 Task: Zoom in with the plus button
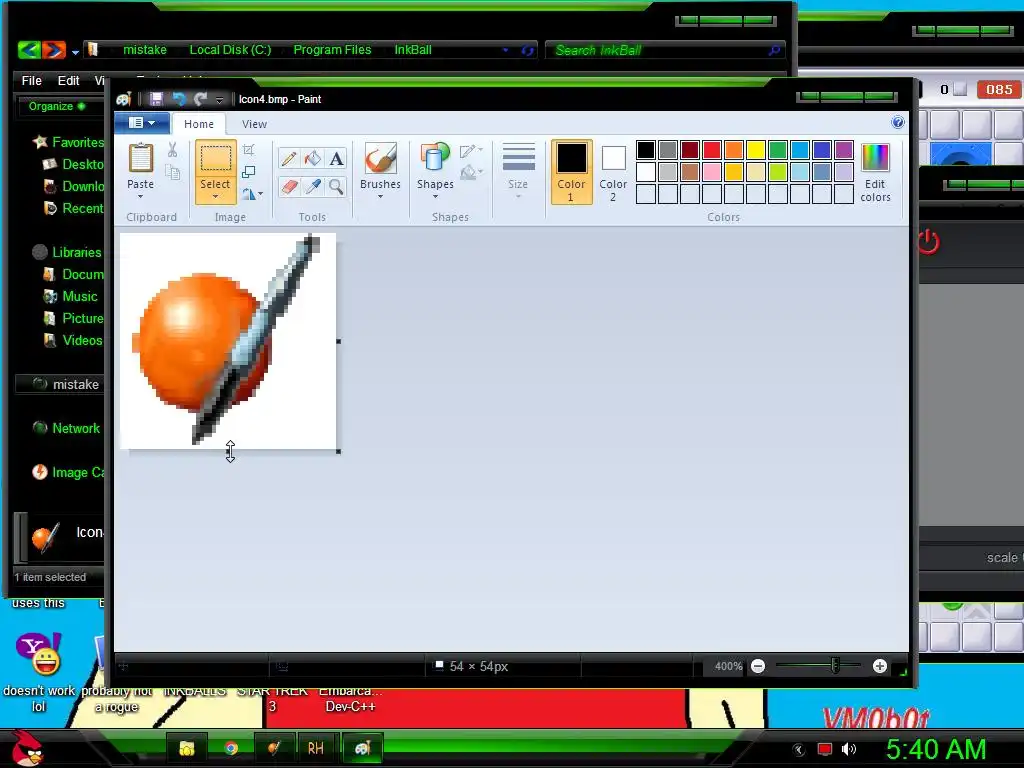(880, 666)
